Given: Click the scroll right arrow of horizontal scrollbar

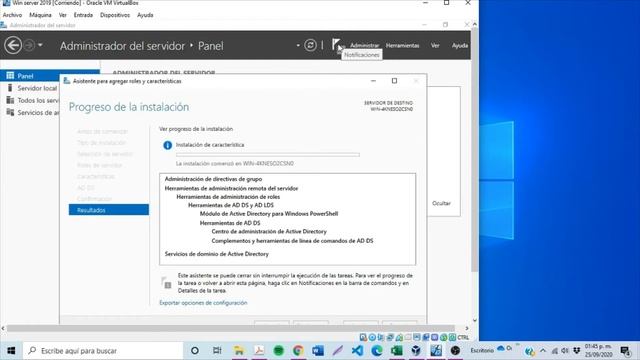Looking at the screenshot, I should [467, 328].
